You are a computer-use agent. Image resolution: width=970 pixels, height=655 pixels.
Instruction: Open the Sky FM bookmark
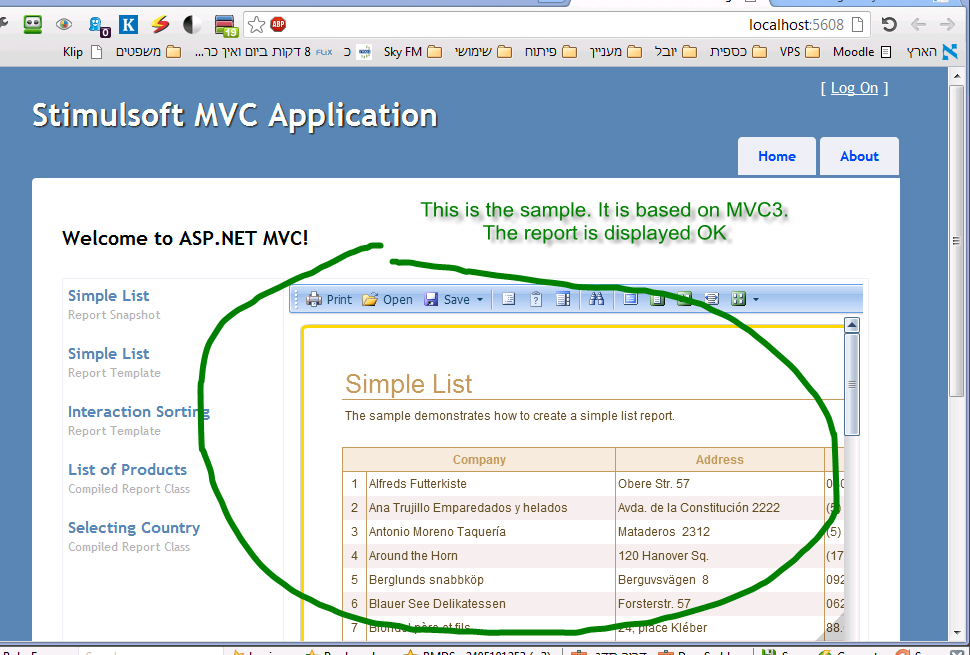(x=413, y=52)
